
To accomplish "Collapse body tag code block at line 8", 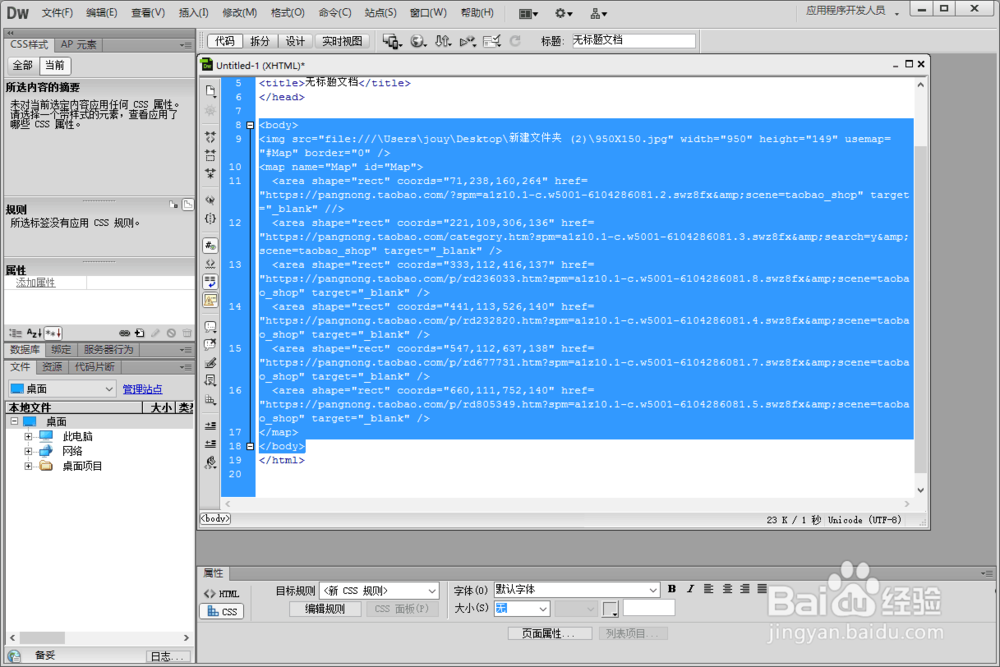I will click(250, 125).
